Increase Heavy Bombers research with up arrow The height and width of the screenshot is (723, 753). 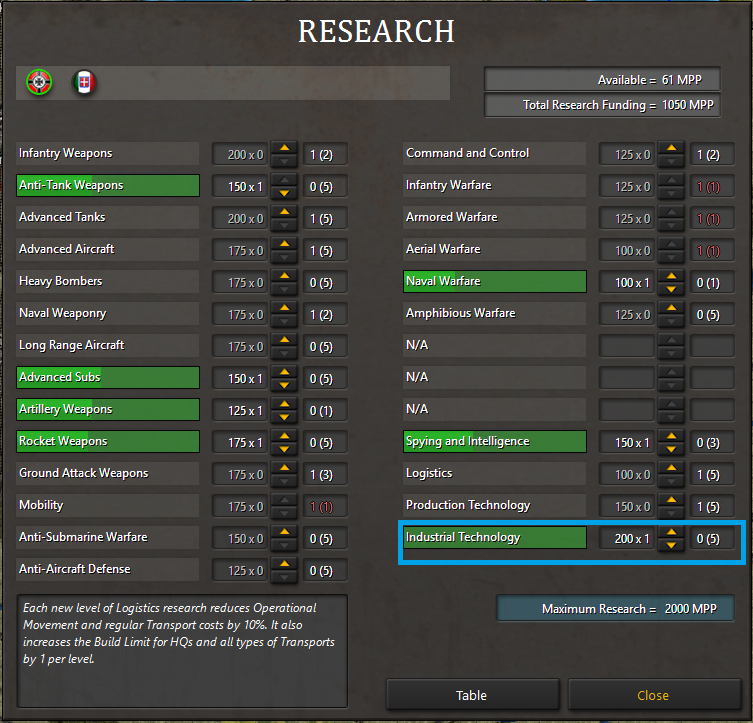[x=284, y=276]
